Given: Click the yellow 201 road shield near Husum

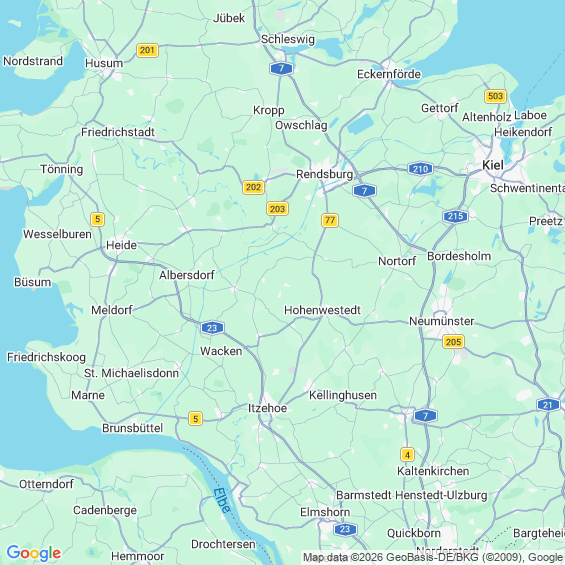Looking at the screenshot, I should tap(147, 50).
